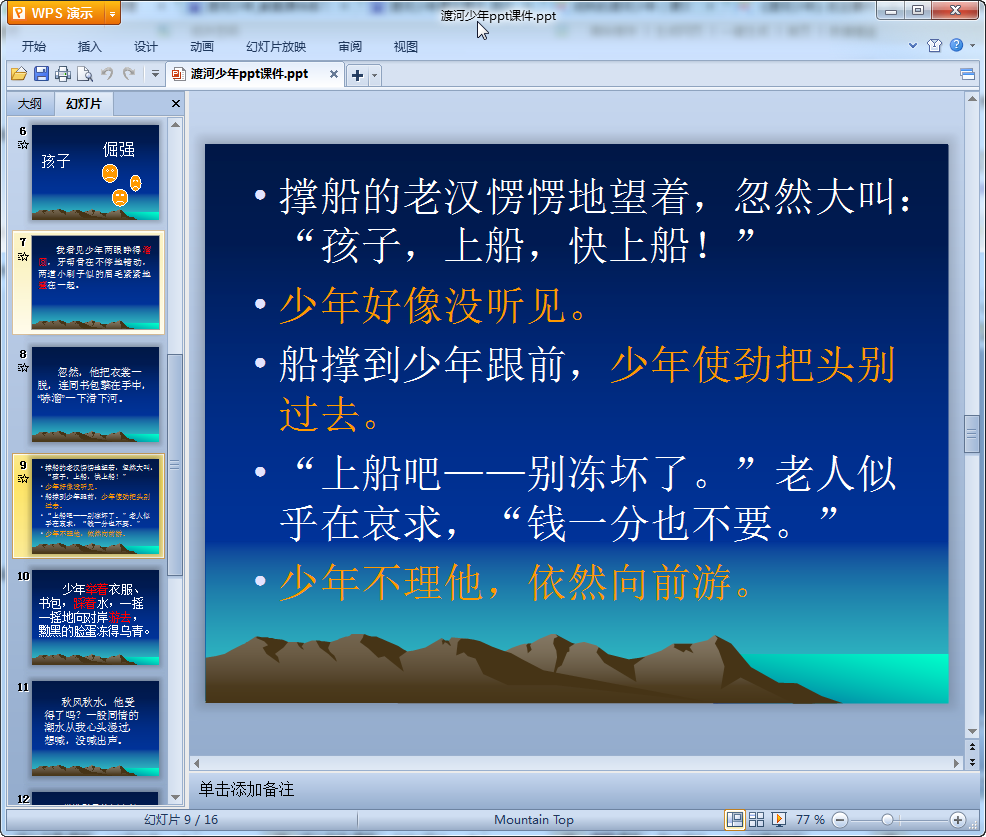Open the 插入 ribbon tab
The width and height of the screenshot is (986, 837).
coord(89,47)
